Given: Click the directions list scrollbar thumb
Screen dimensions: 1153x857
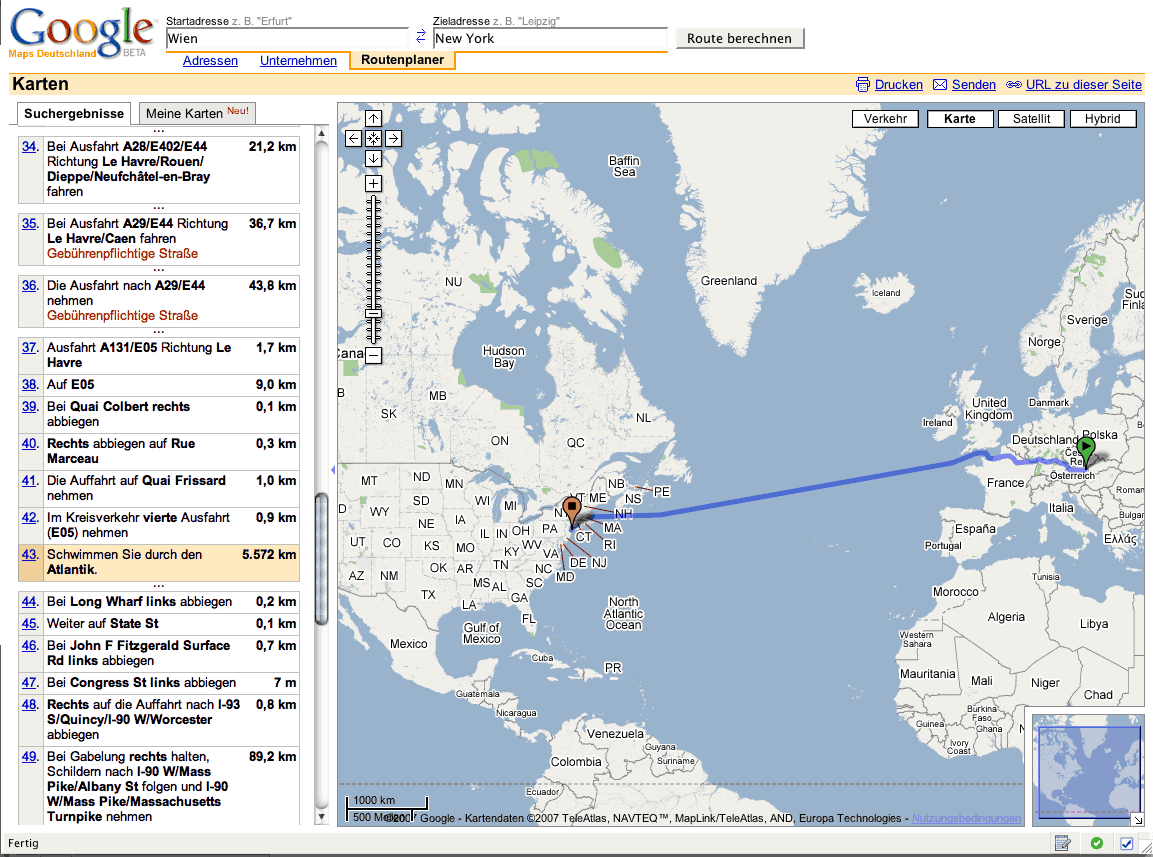Looking at the screenshot, I should (321, 559).
